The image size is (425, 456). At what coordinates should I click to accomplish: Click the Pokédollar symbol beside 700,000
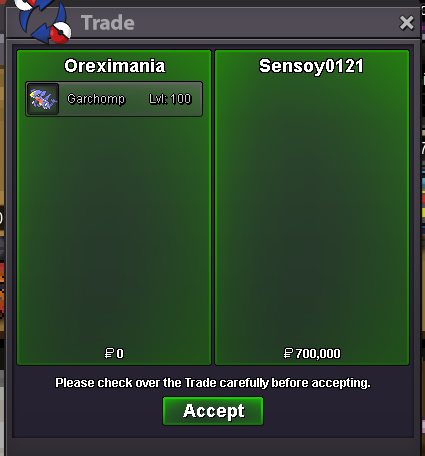click(288, 353)
